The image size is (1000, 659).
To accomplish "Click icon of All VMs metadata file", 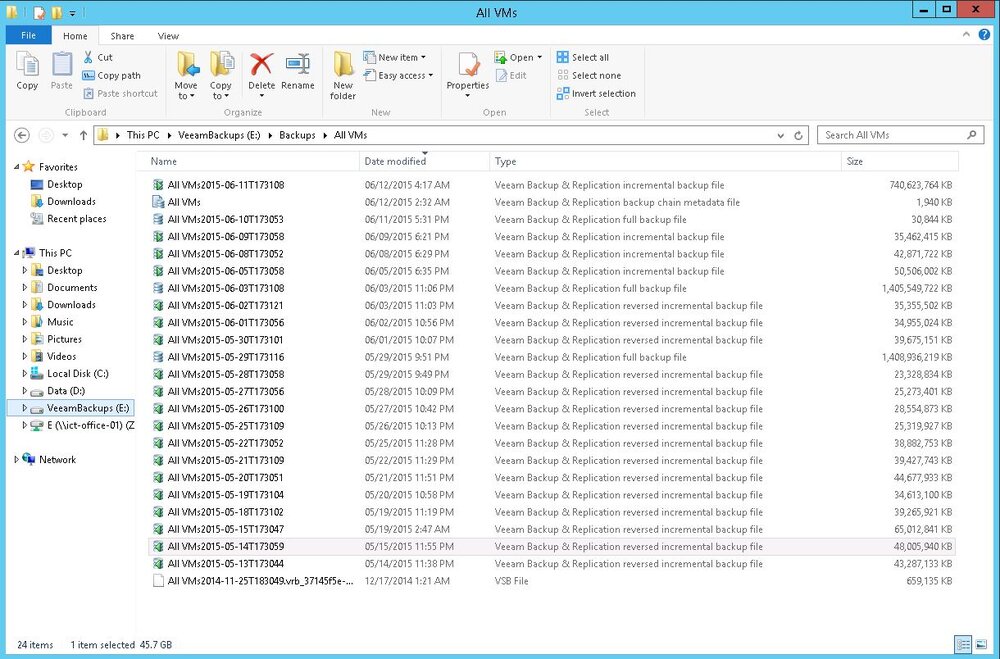I will 158,202.
